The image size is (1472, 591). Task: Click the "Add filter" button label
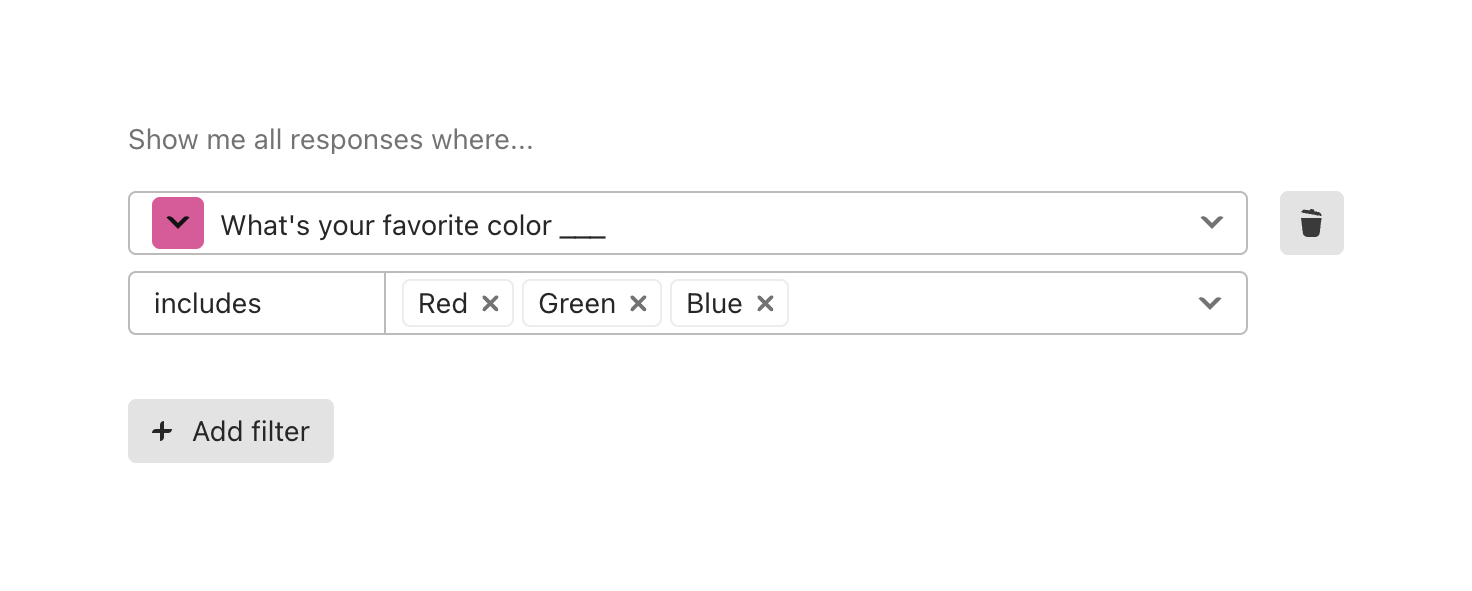251,431
